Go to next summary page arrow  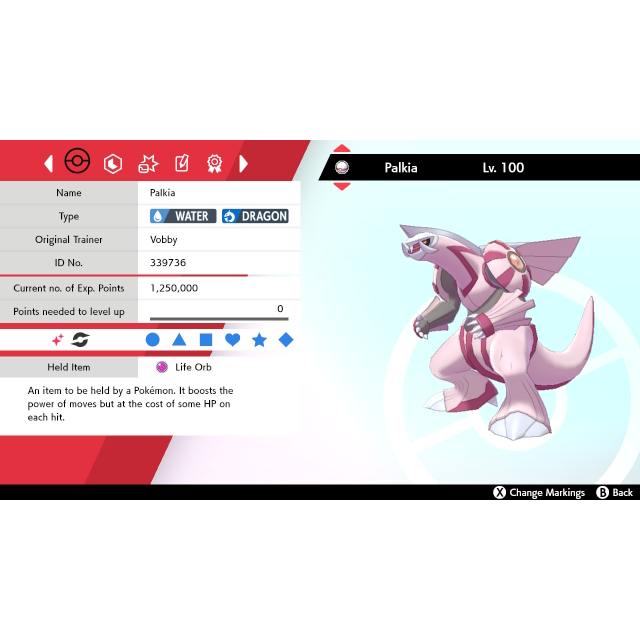click(x=243, y=163)
